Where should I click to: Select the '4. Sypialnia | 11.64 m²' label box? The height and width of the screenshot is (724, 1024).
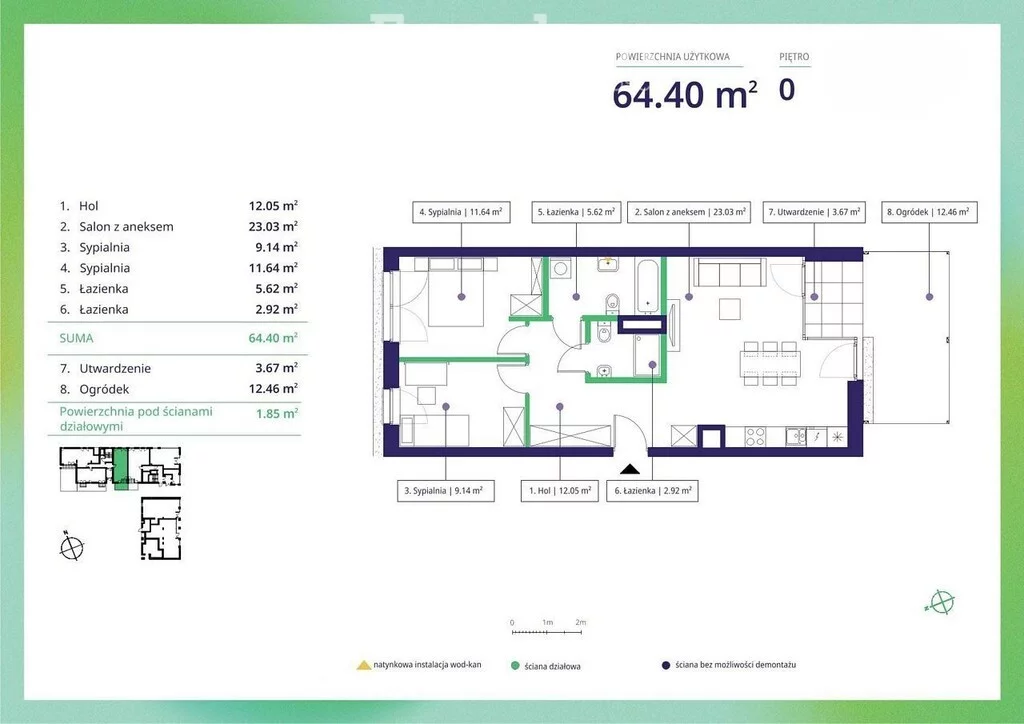pyautogui.click(x=461, y=212)
